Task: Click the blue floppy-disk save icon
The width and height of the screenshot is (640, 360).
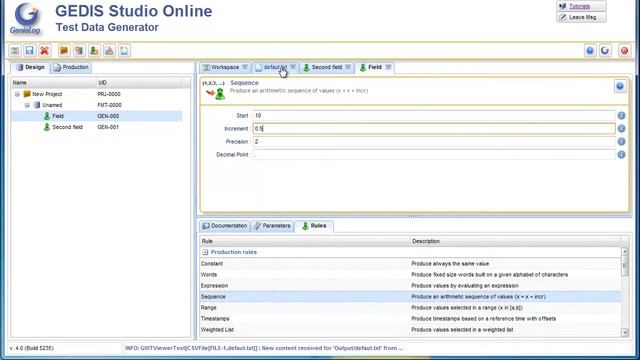Action: click(x=29, y=51)
